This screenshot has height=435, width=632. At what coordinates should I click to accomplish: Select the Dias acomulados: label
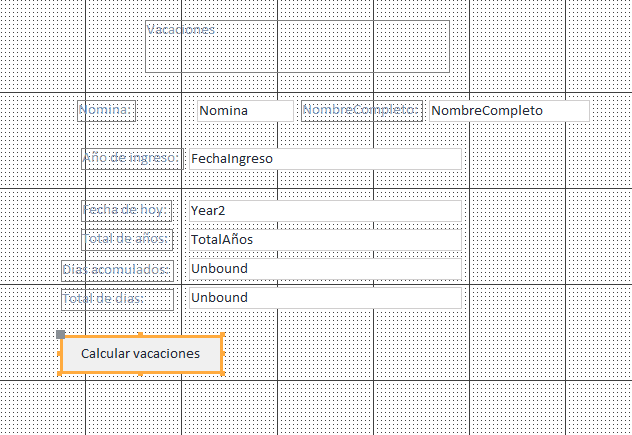[118, 271]
